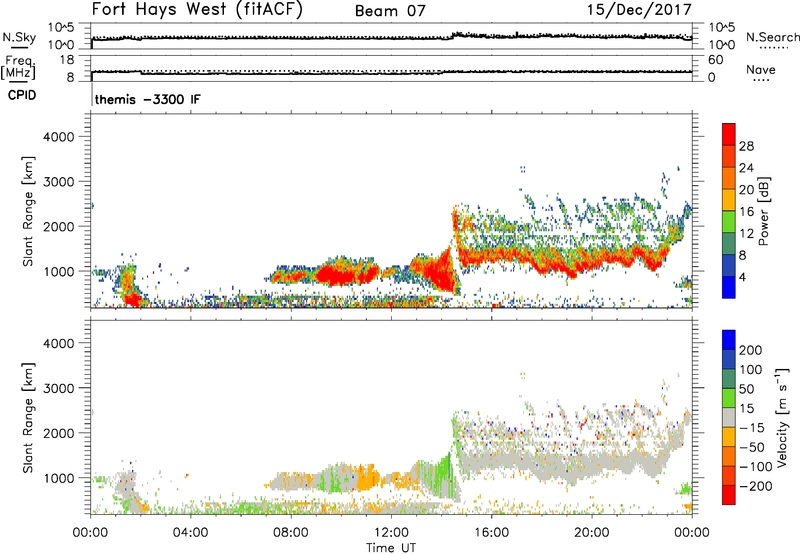Click the '2000' tick of the velocity panel
This screenshot has height=554, width=800.
pyautogui.click(x=58, y=433)
